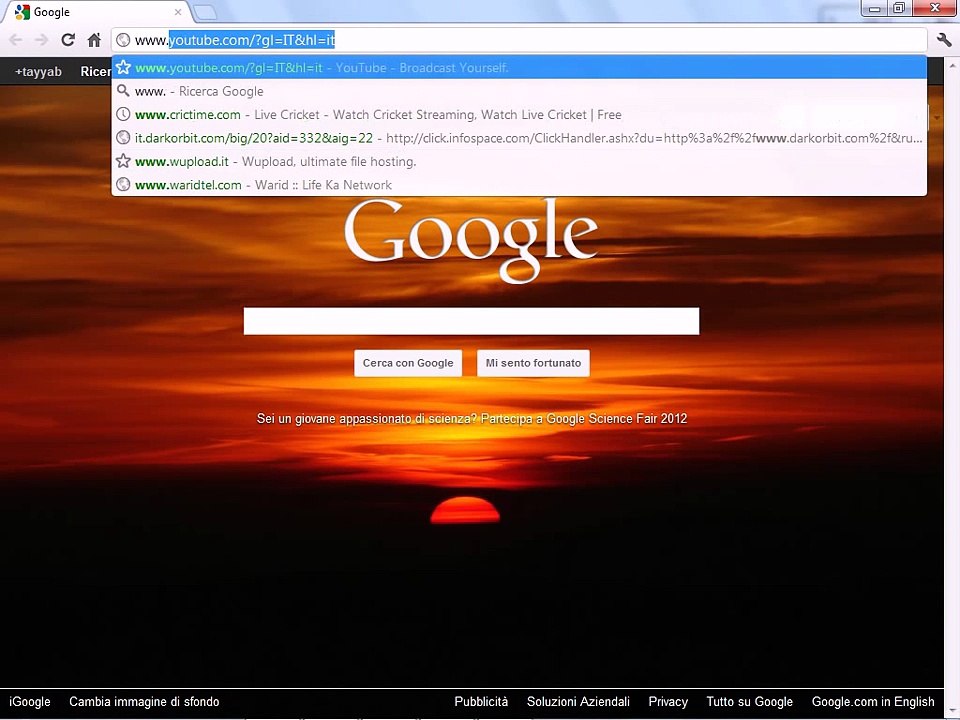960x720 pixels.
Task: Open the Pubblicità link
Action: [x=481, y=702]
